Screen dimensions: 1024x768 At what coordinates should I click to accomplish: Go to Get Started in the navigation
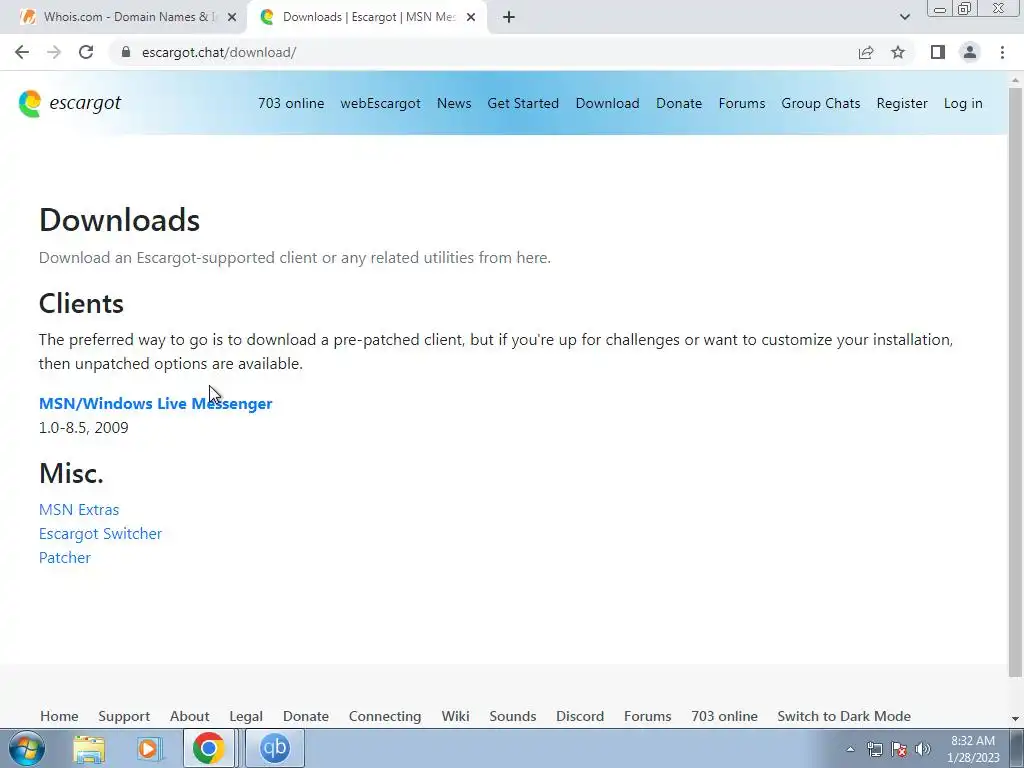pos(523,103)
